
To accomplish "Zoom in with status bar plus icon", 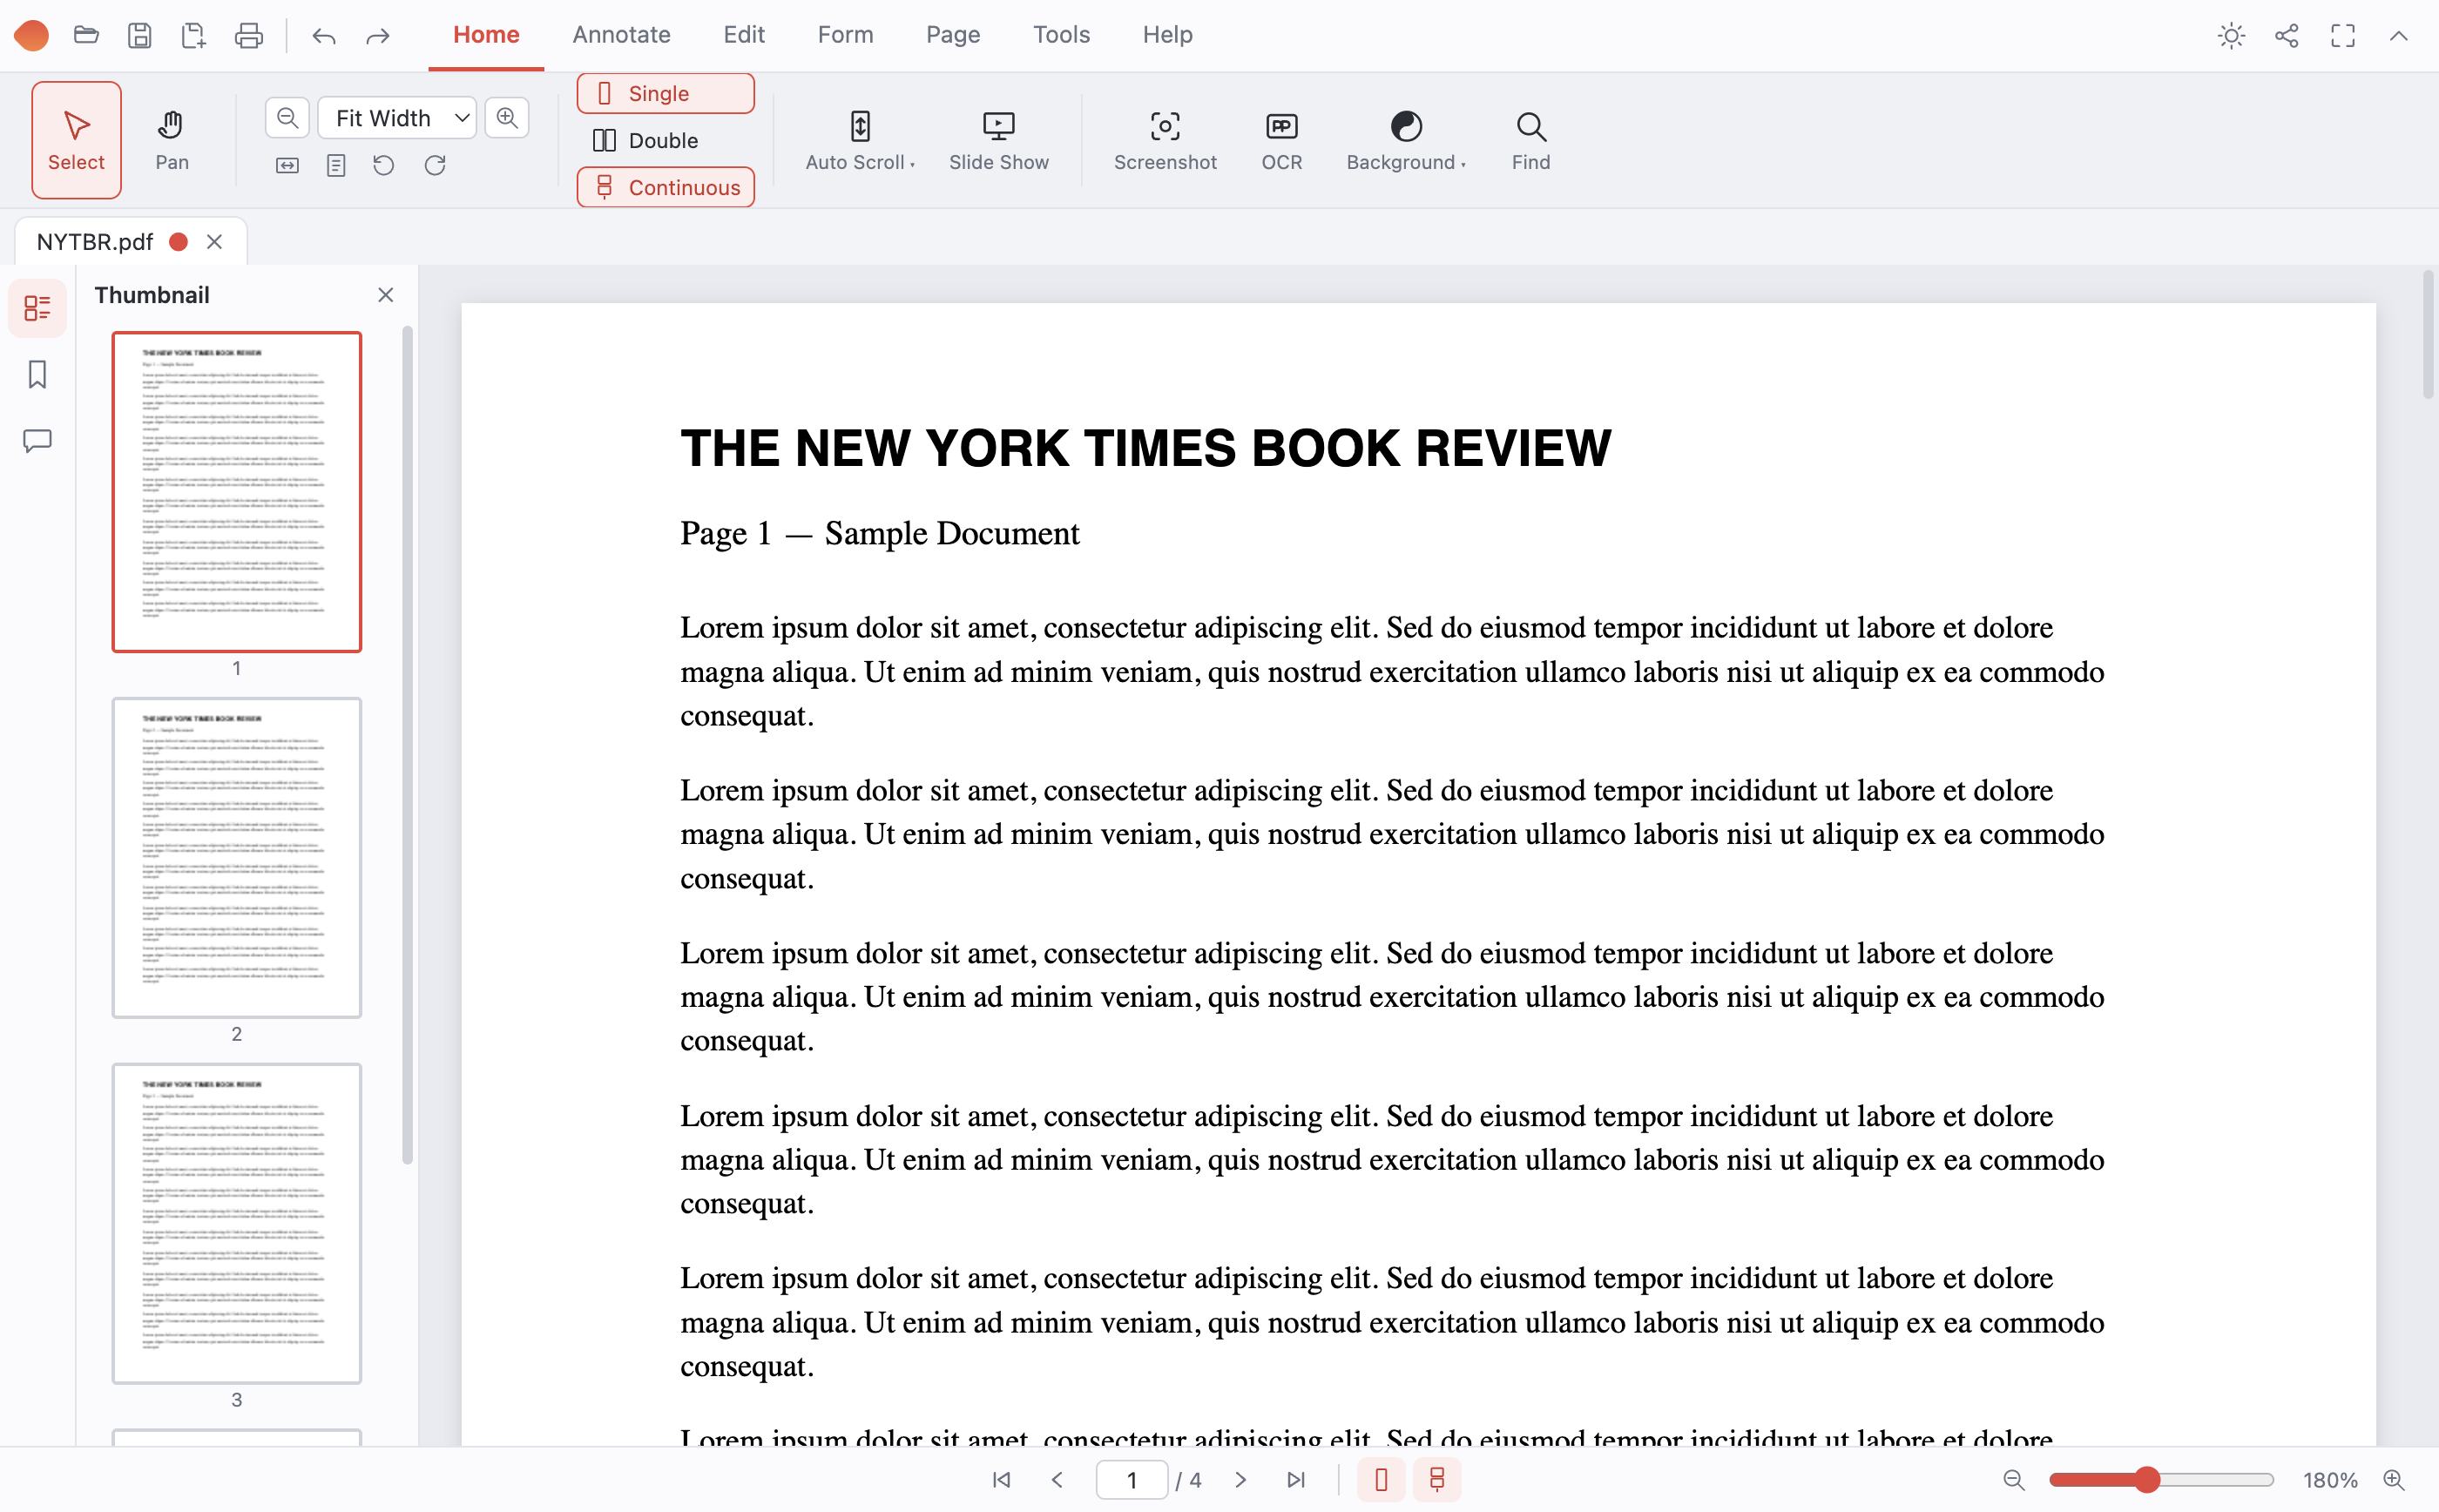I will pyautogui.click(x=2393, y=1480).
